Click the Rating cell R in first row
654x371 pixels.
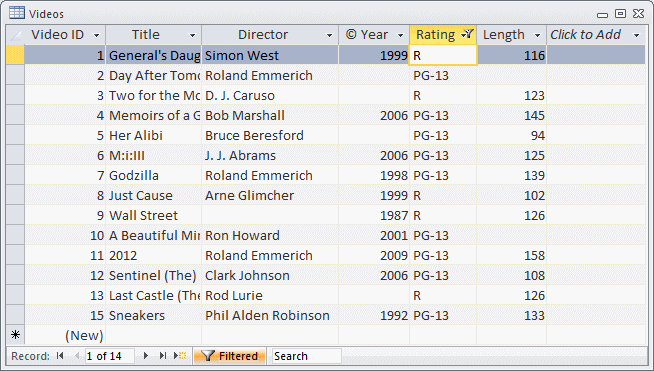coord(443,55)
